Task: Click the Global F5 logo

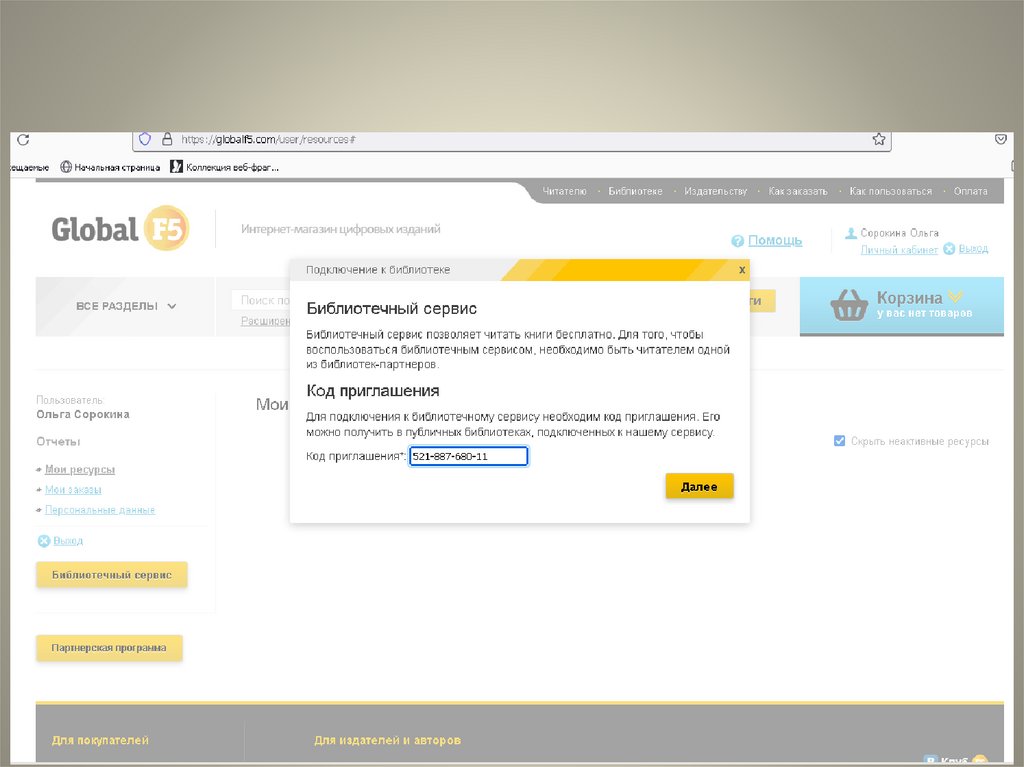Action: pos(120,229)
